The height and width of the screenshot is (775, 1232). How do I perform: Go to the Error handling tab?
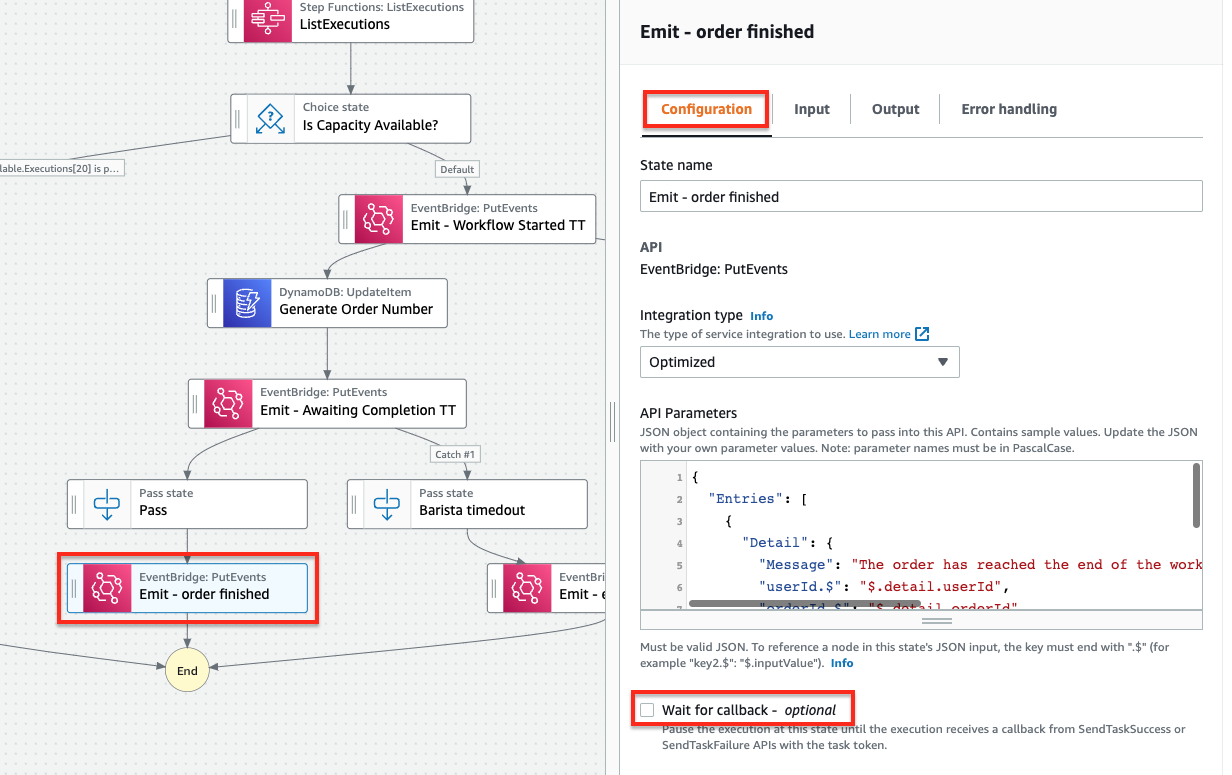pyautogui.click(x=1009, y=109)
